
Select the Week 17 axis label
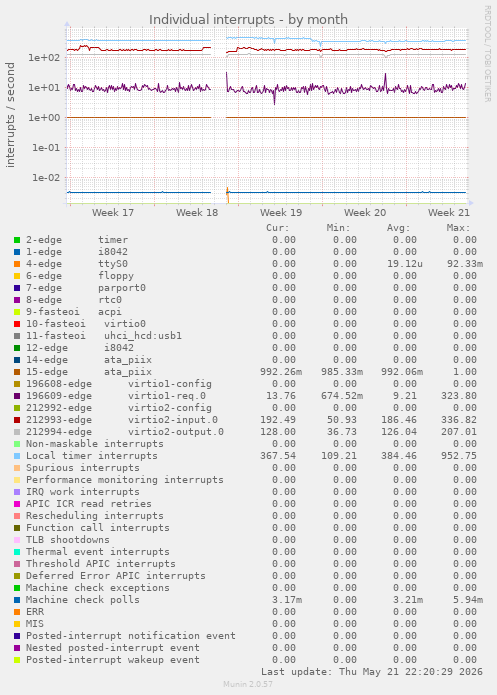pyautogui.click(x=113, y=213)
